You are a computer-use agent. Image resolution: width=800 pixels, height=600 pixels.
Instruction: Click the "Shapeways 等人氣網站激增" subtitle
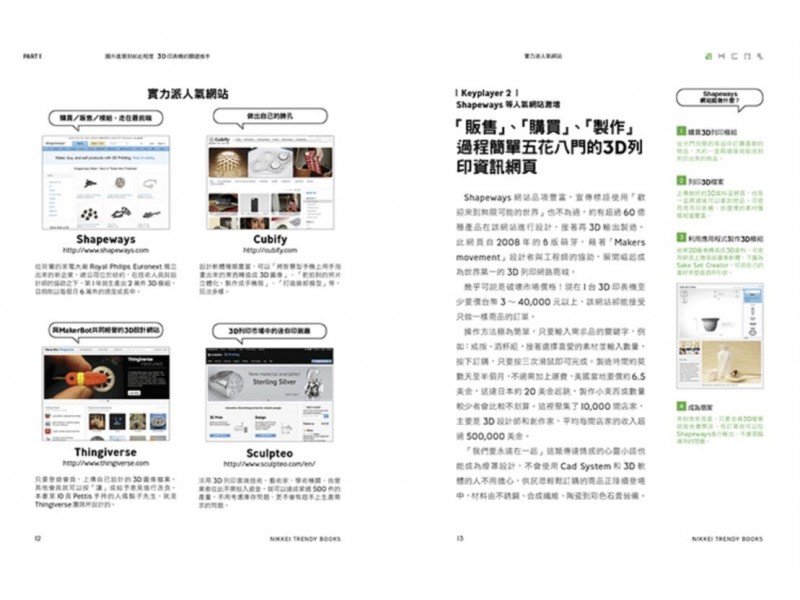coord(508,105)
